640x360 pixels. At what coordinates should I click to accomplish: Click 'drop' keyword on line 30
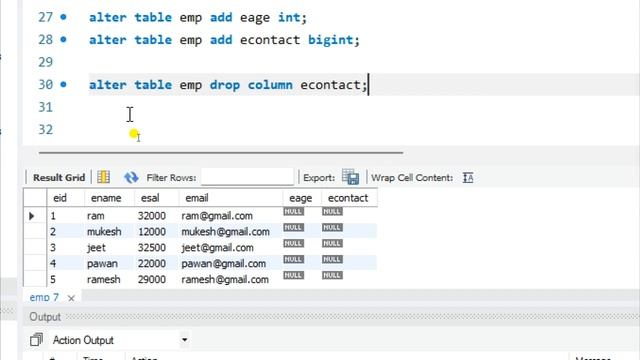pyautogui.click(x=224, y=85)
